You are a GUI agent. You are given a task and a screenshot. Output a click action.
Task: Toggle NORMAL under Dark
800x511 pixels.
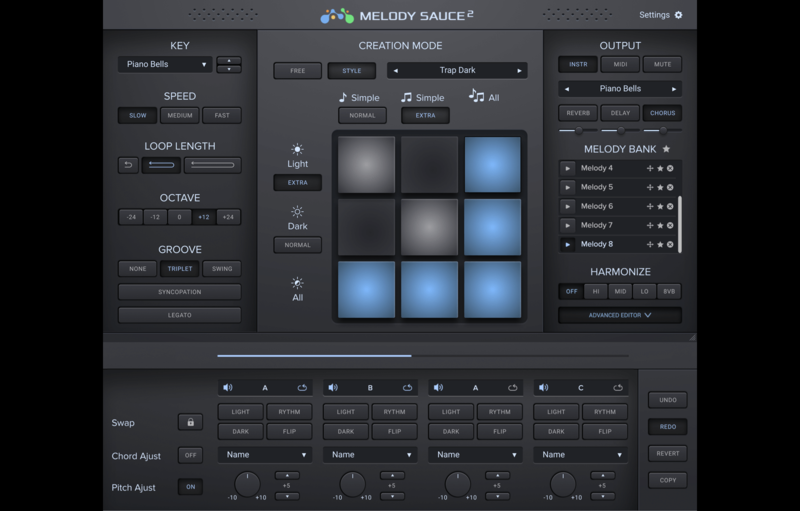tap(297, 245)
